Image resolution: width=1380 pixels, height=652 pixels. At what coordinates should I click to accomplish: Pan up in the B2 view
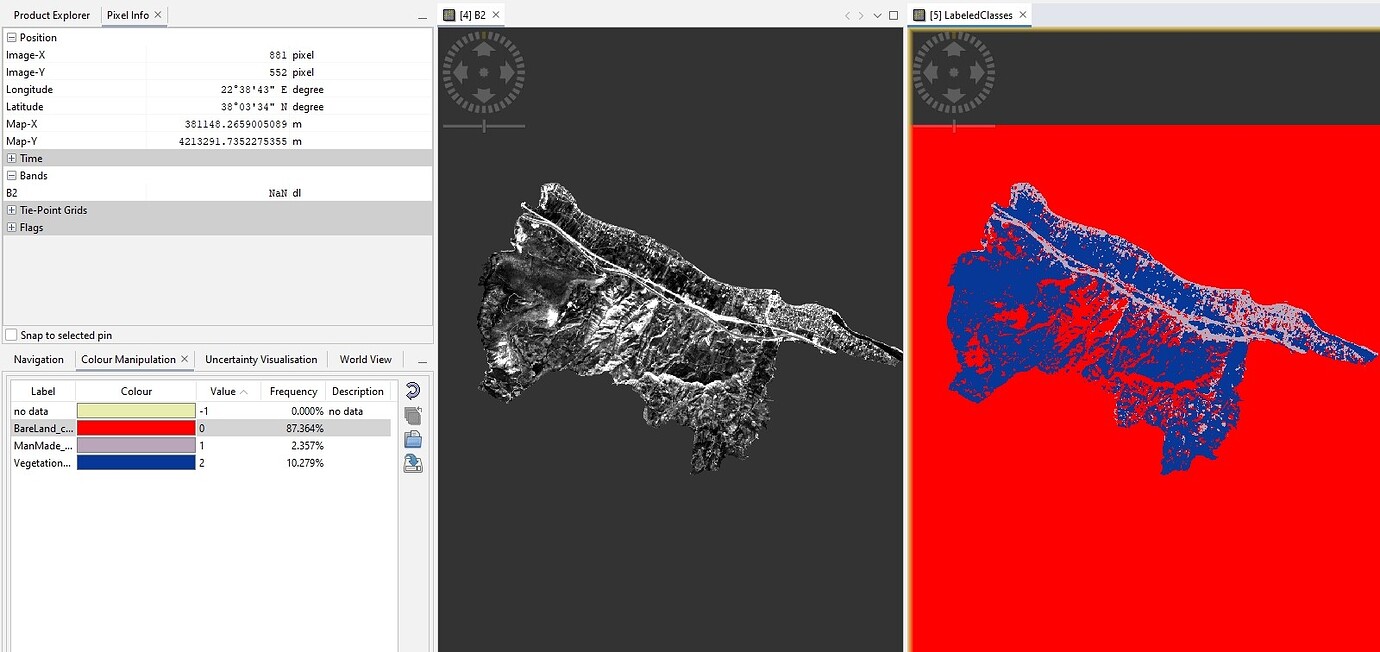click(484, 48)
